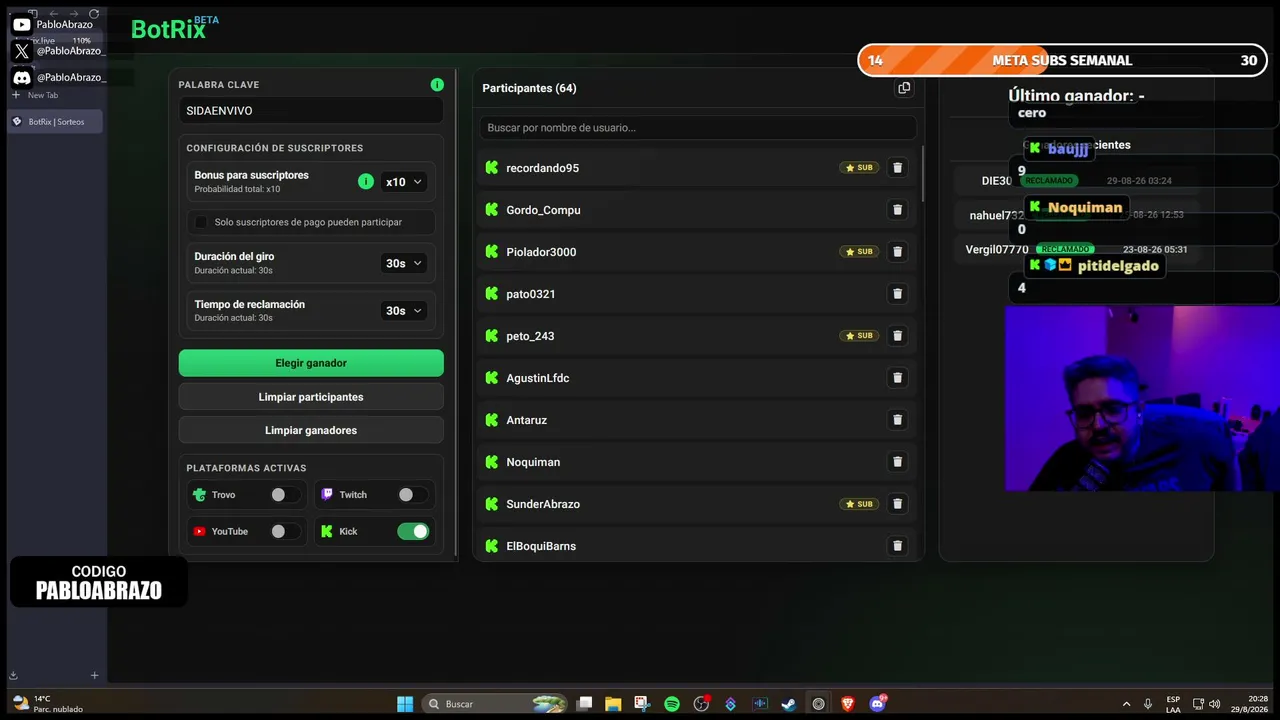
Task: Select participant name recordando95
Action: point(543,168)
